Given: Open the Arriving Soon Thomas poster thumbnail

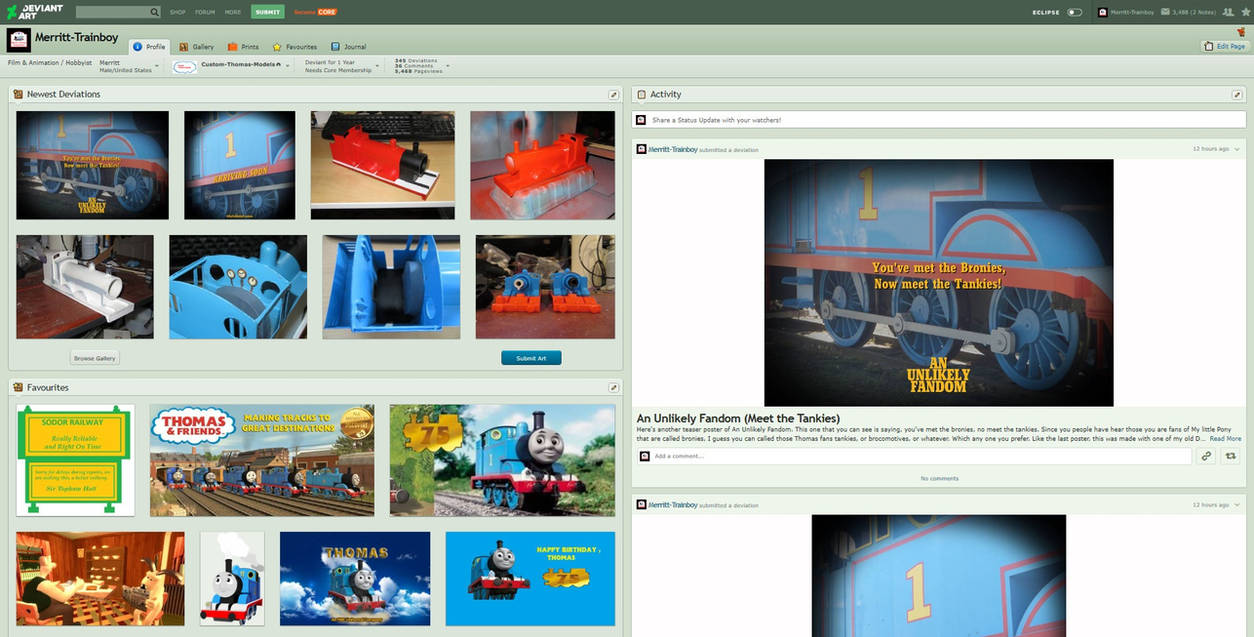Looking at the screenshot, I should pos(240,165).
